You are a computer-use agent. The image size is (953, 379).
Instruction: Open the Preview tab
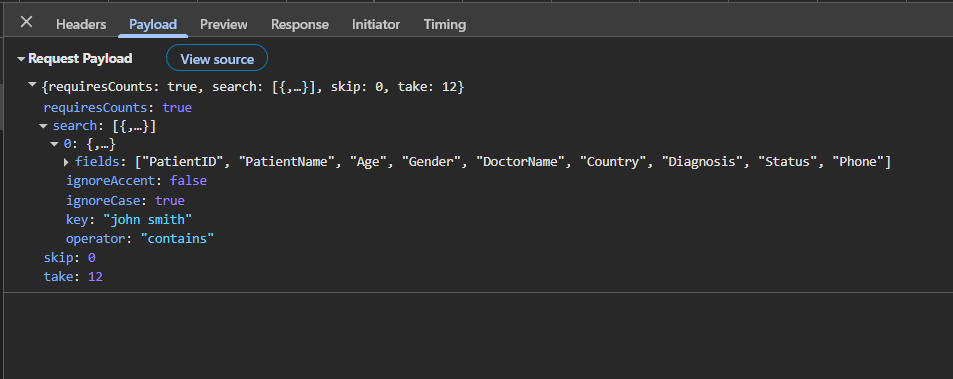point(224,24)
